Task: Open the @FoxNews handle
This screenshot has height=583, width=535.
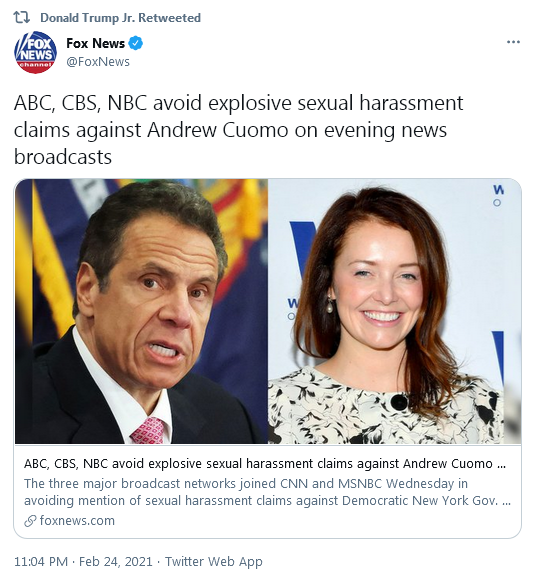Action: (98, 61)
